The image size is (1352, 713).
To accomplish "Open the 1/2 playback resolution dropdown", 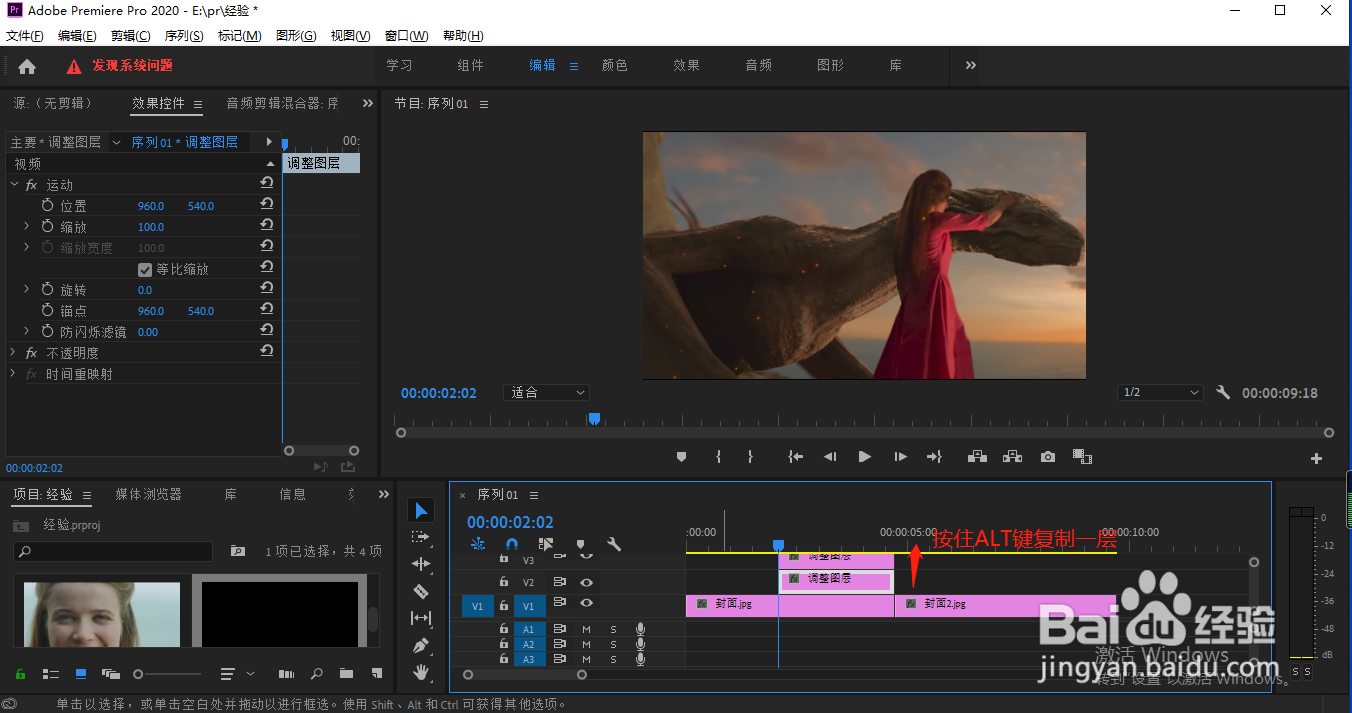I will click(1160, 393).
